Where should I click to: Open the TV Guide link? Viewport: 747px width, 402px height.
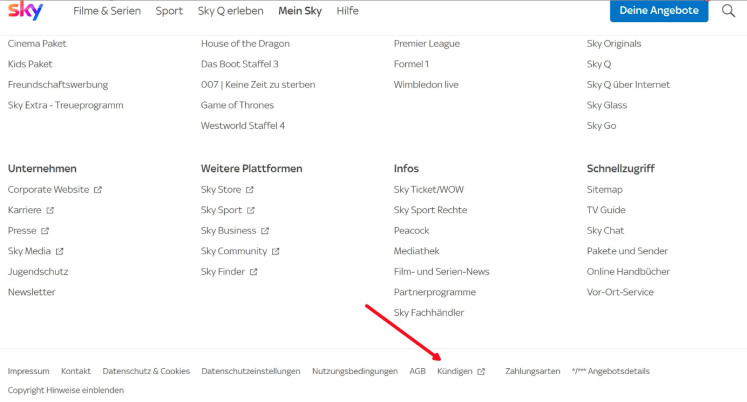(x=606, y=210)
